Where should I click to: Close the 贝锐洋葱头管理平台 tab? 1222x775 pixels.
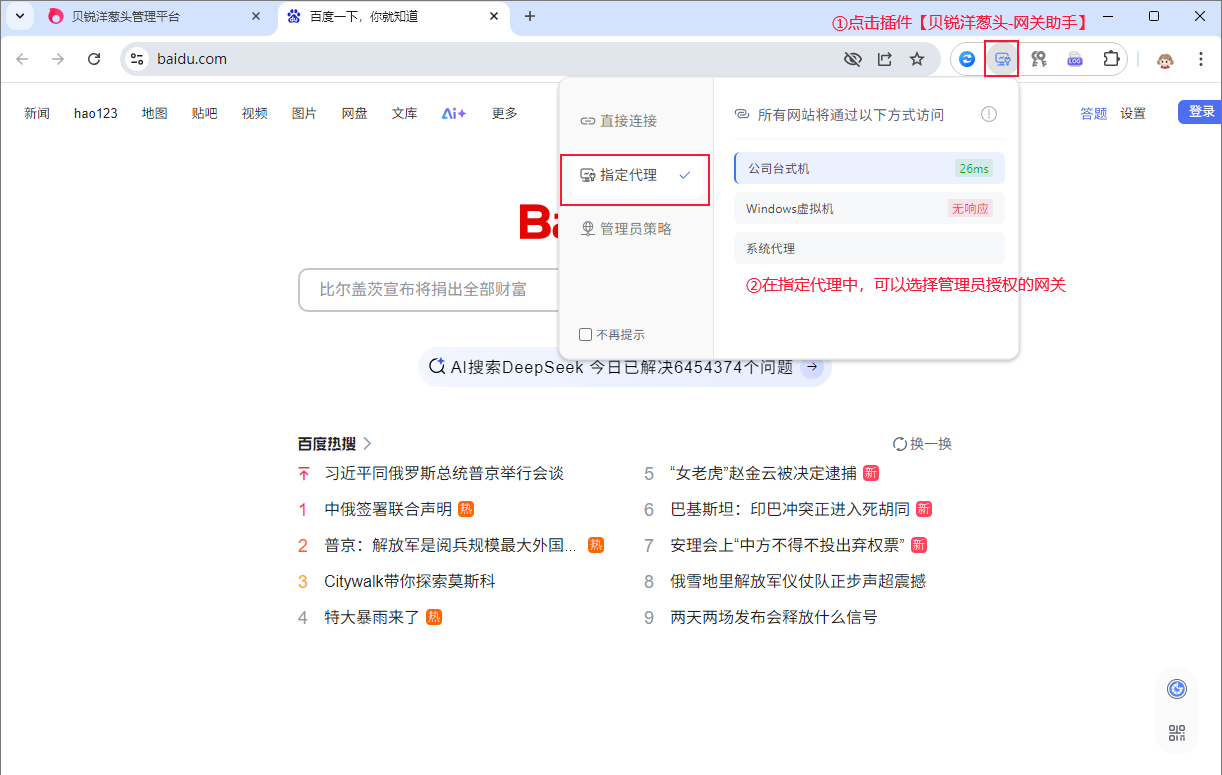256,16
